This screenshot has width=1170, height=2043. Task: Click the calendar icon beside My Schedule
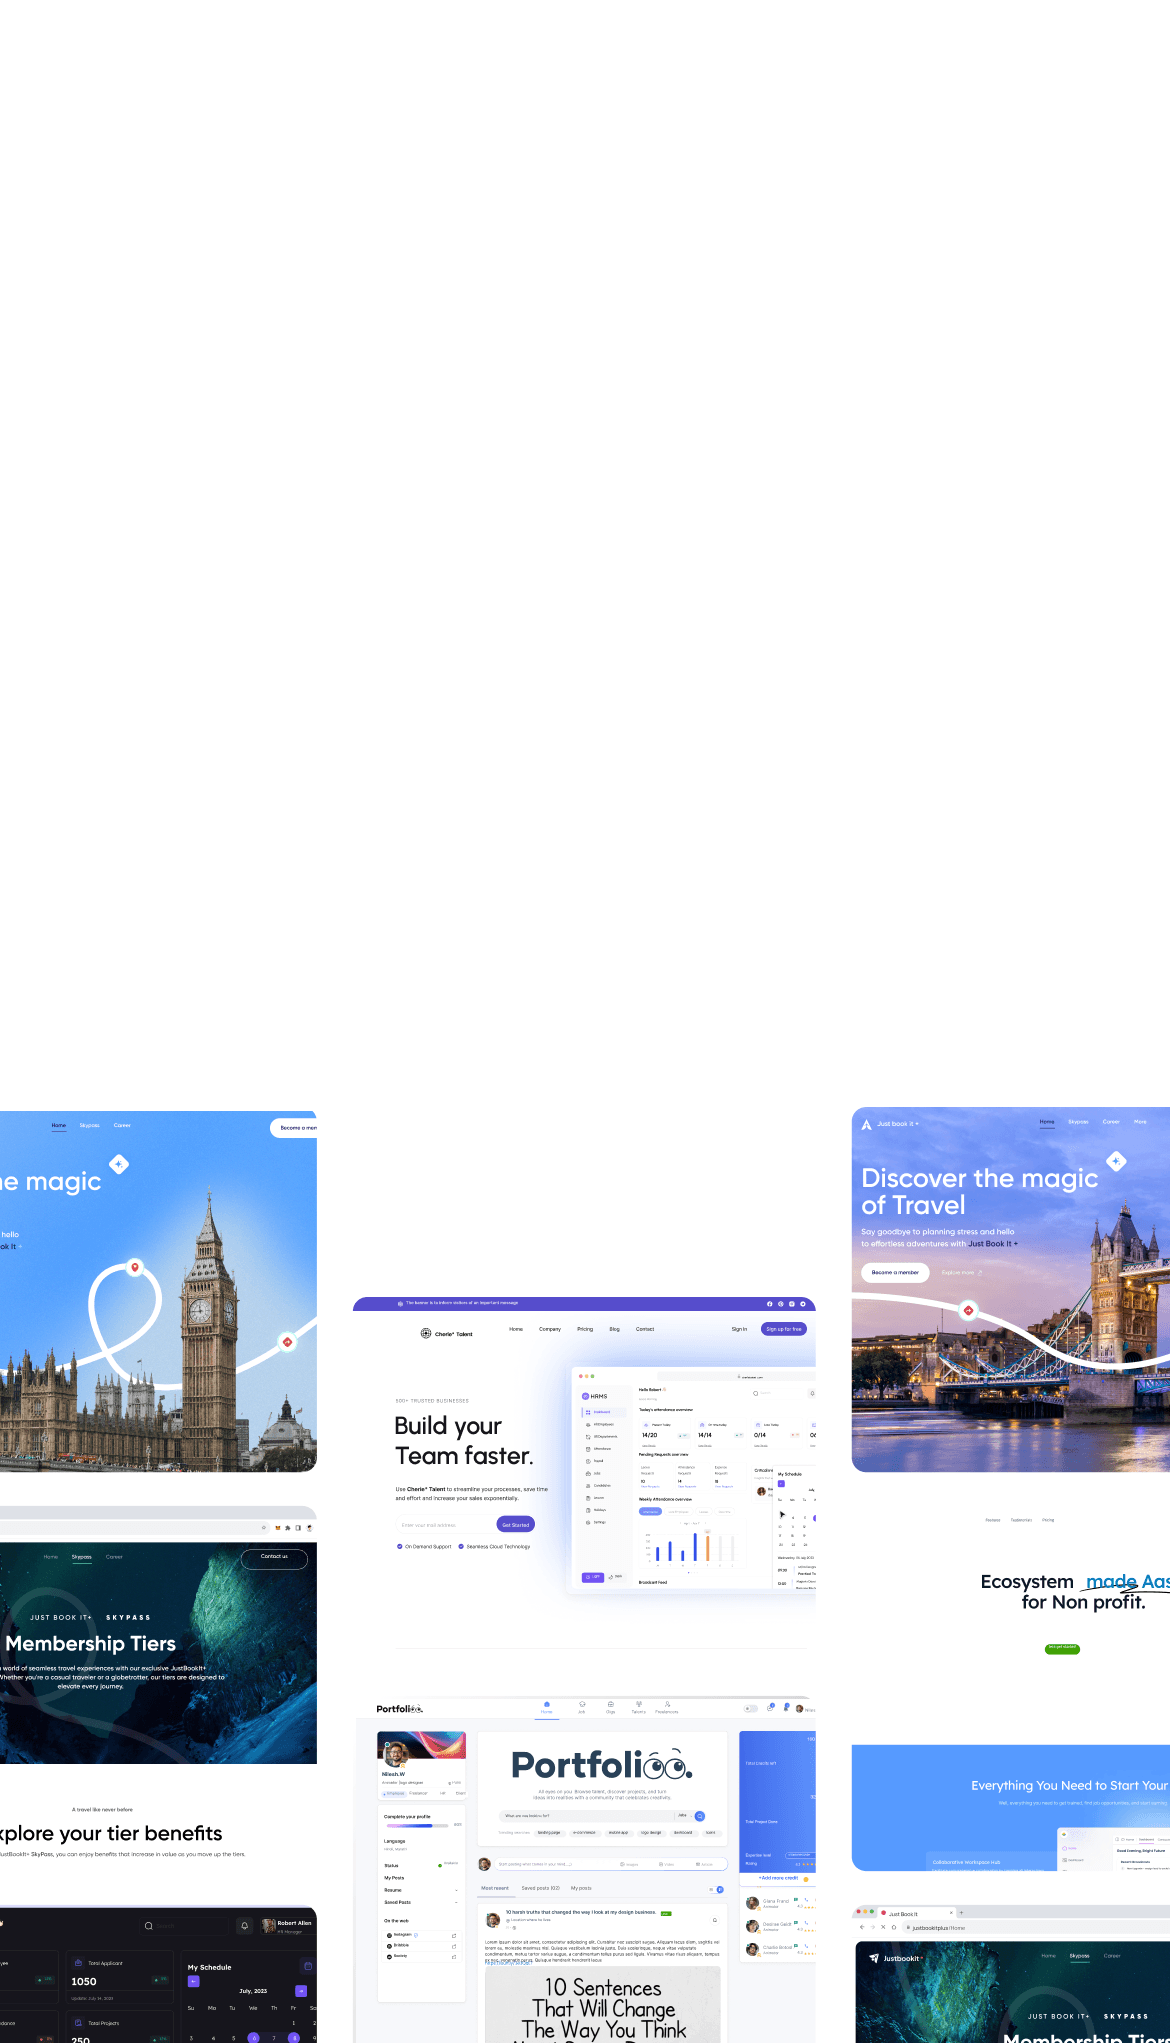pyautogui.click(x=308, y=1966)
